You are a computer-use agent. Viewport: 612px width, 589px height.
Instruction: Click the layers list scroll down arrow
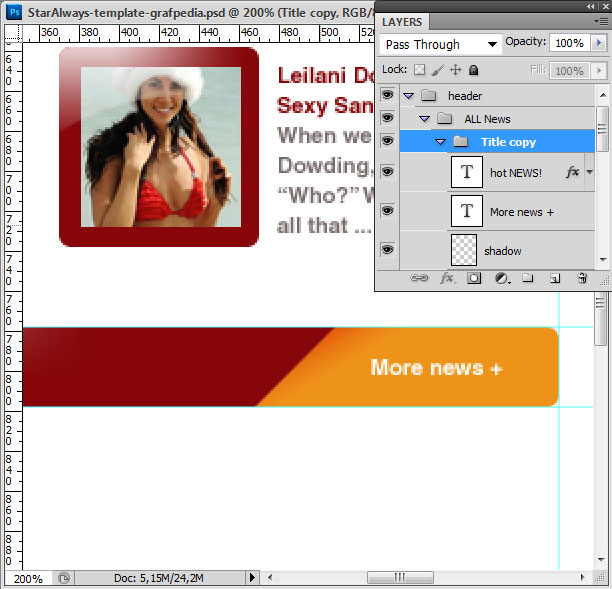[603, 259]
